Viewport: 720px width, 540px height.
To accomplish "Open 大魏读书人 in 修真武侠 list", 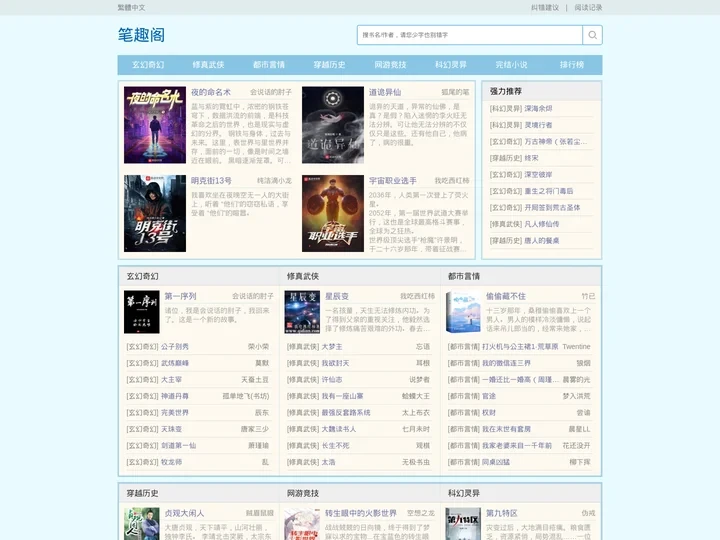I will coord(338,429).
